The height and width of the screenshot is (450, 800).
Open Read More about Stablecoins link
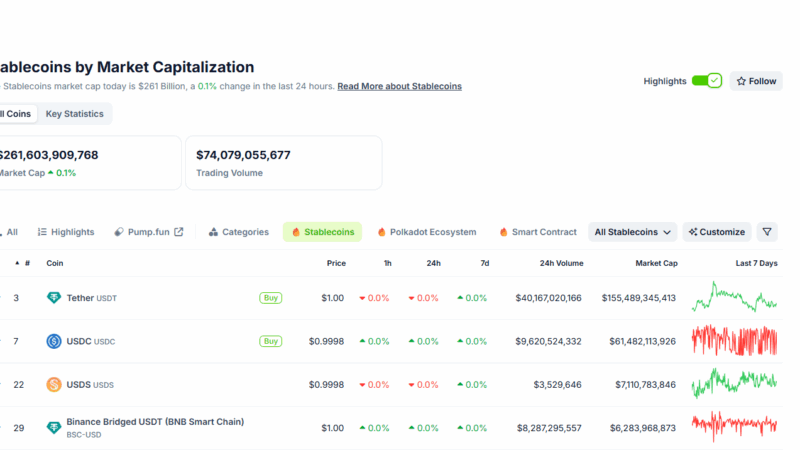click(399, 86)
